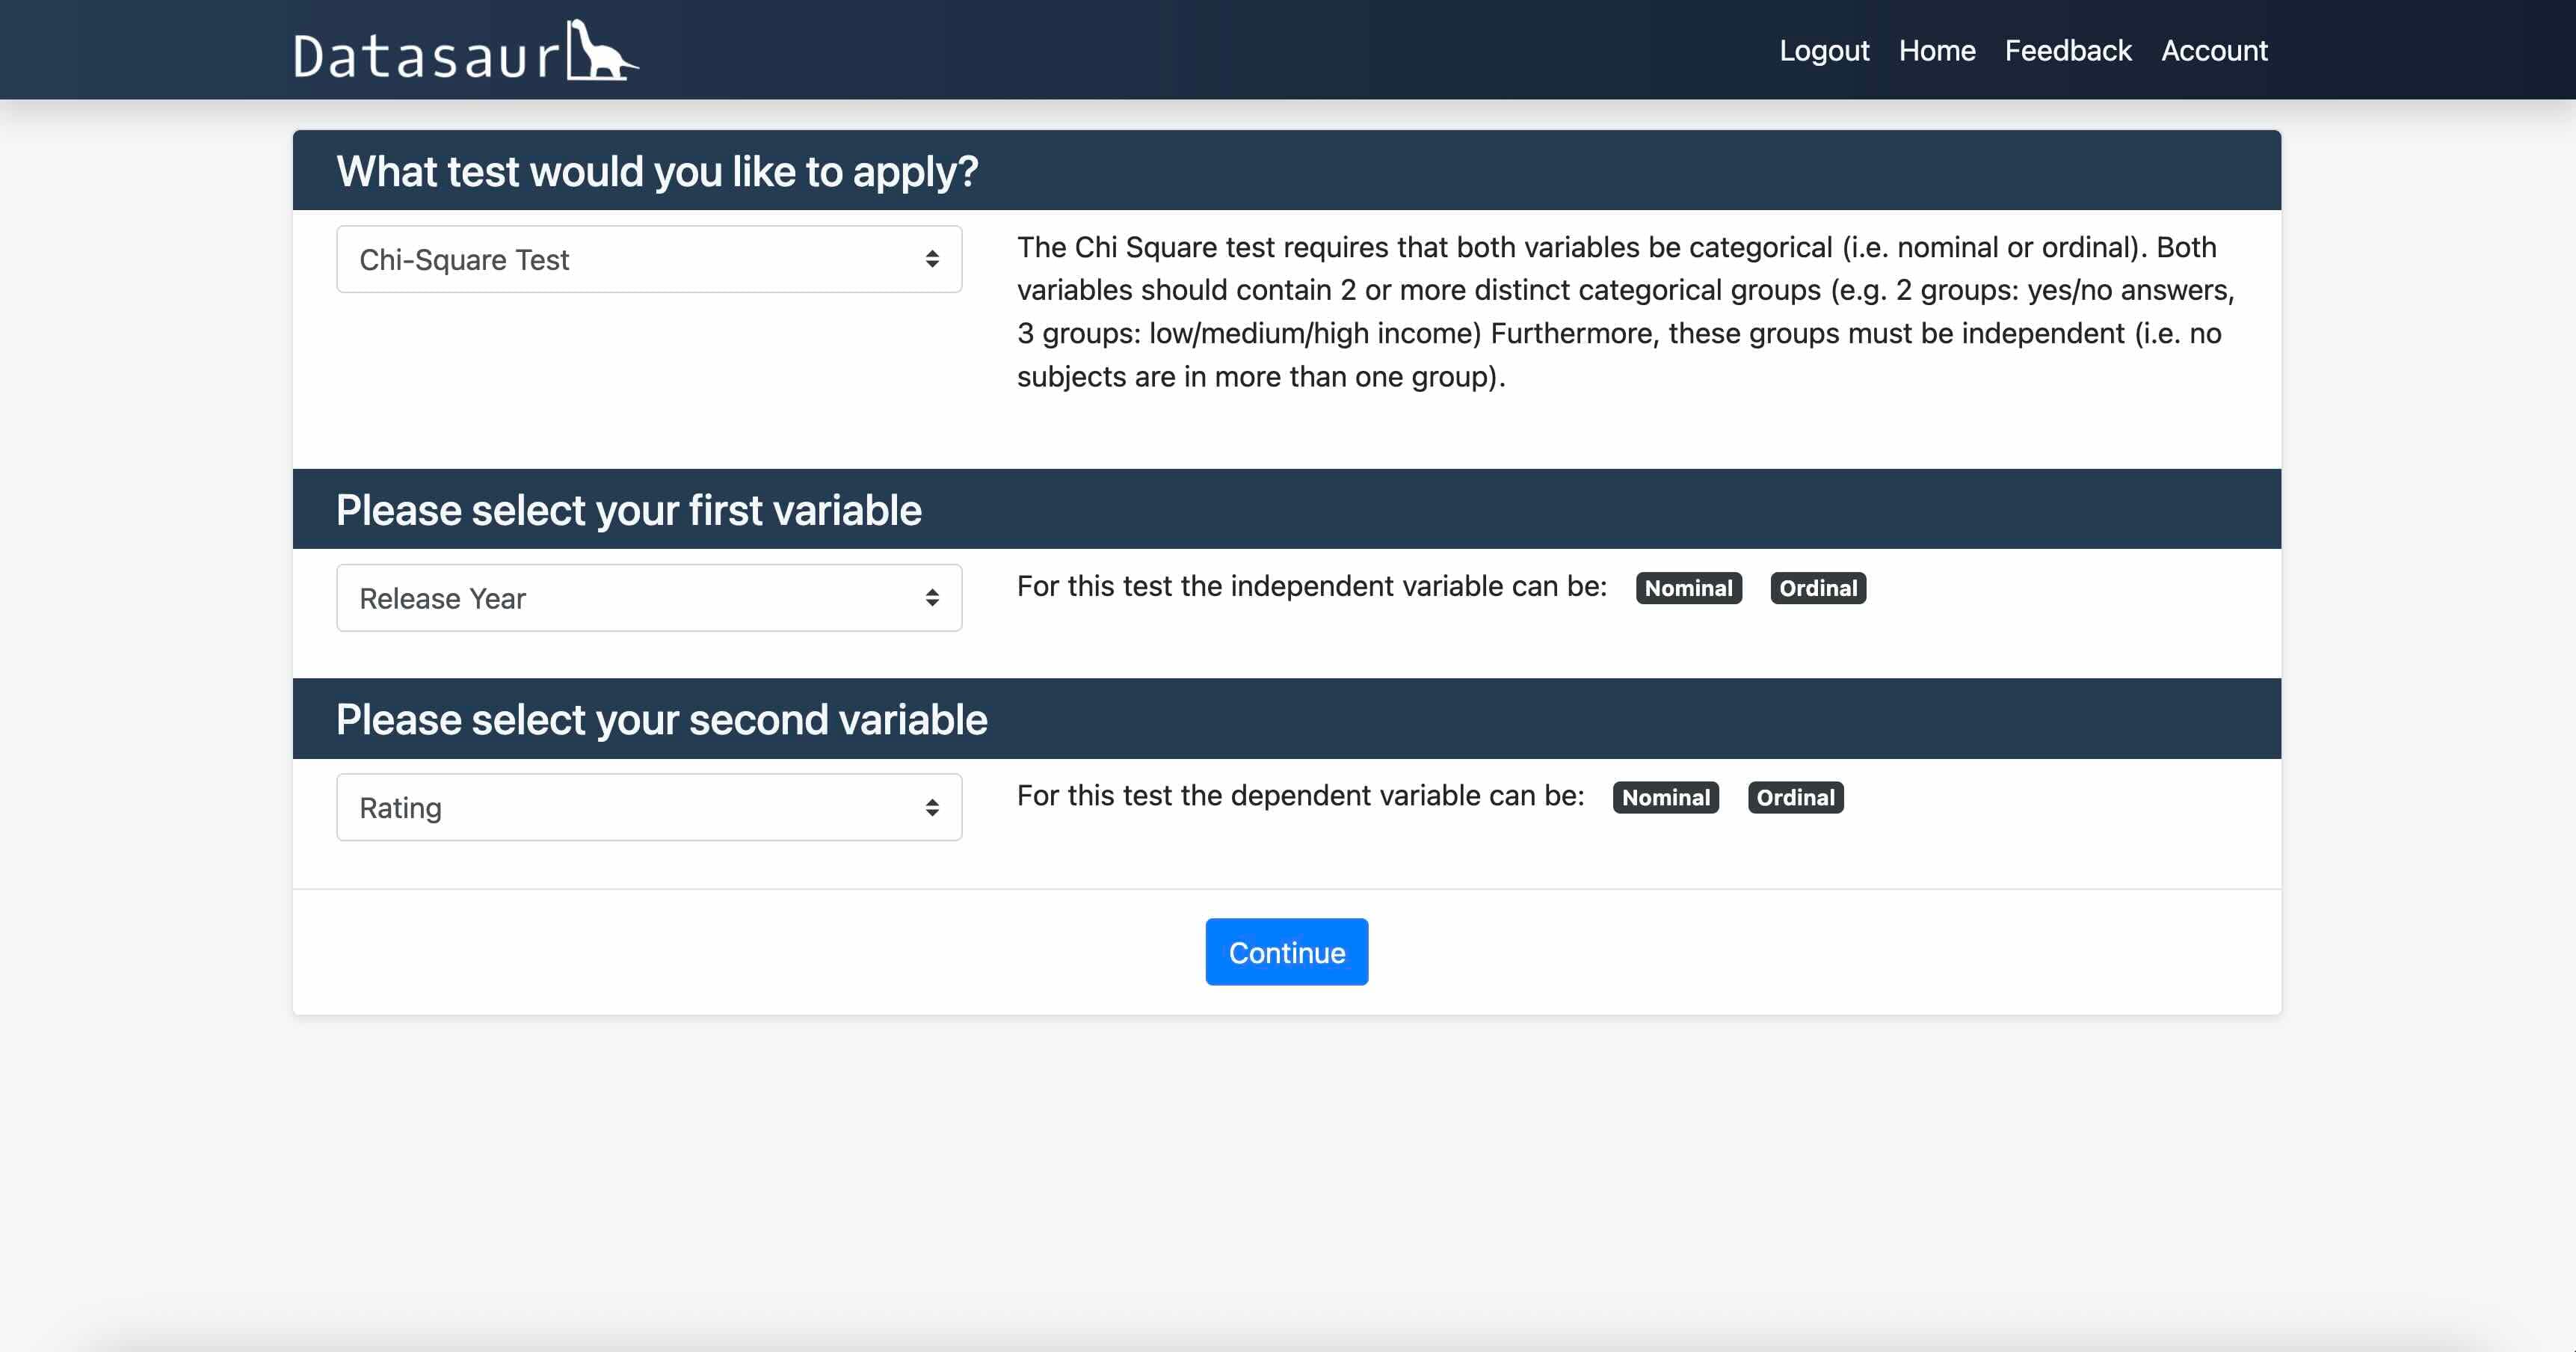Click the 'Please select your second variable' header
Viewport: 2576px width, 1352px height.
(661, 720)
